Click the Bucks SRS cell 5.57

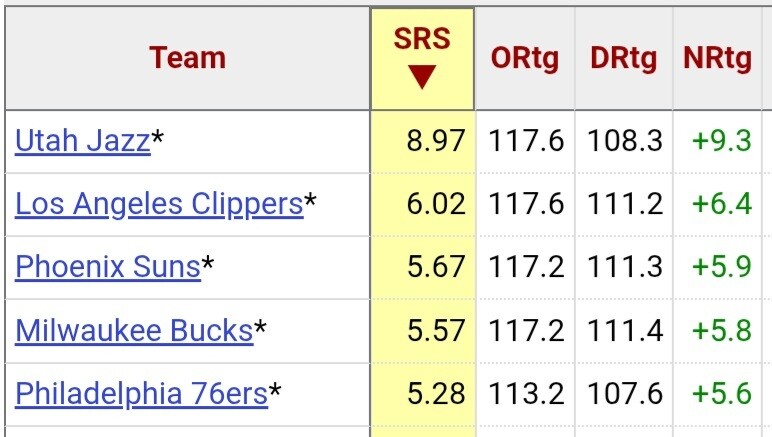coord(436,330)
